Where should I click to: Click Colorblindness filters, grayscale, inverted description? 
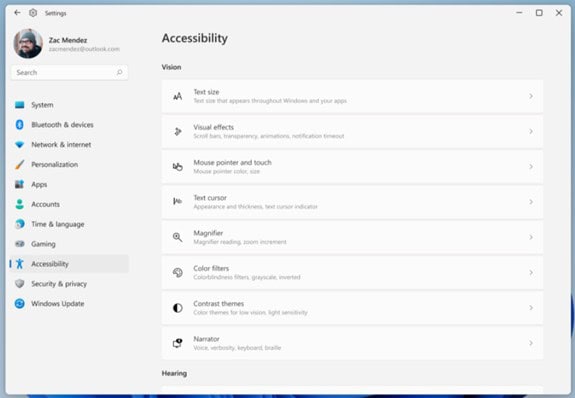pyautogui.click(x=247, y=277)
